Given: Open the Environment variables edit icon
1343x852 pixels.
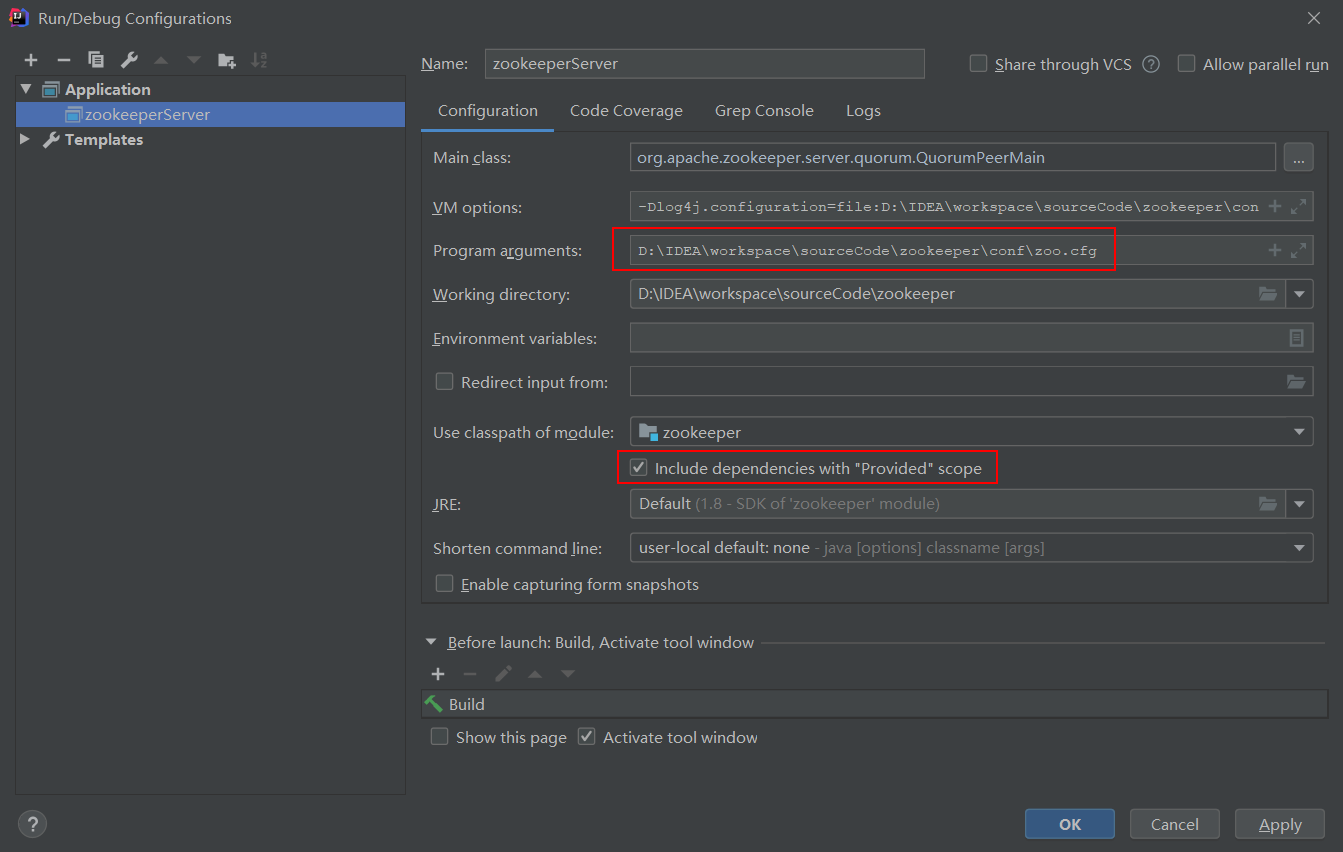Looking at the screenshot, I should click(x=1296, y=338).
